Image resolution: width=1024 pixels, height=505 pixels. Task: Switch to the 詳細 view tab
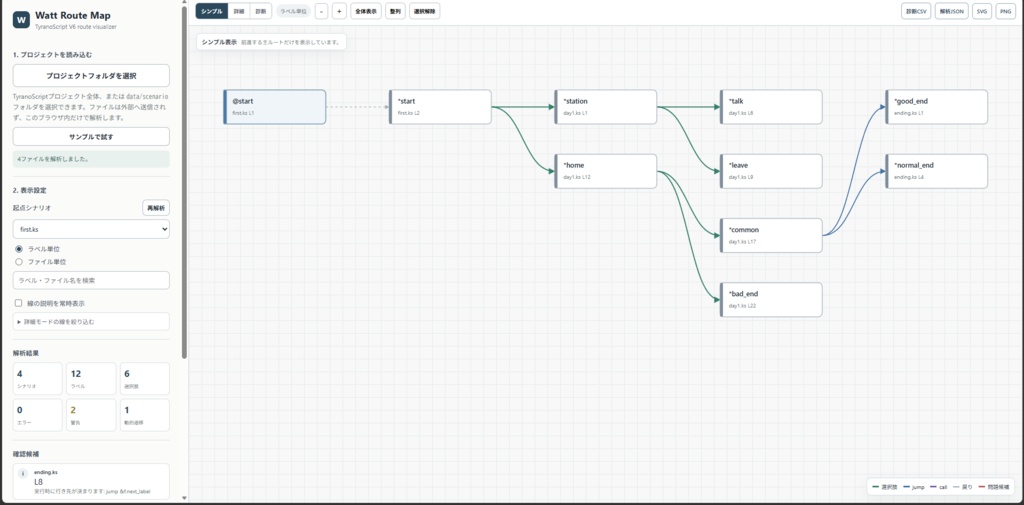(239, 11)
